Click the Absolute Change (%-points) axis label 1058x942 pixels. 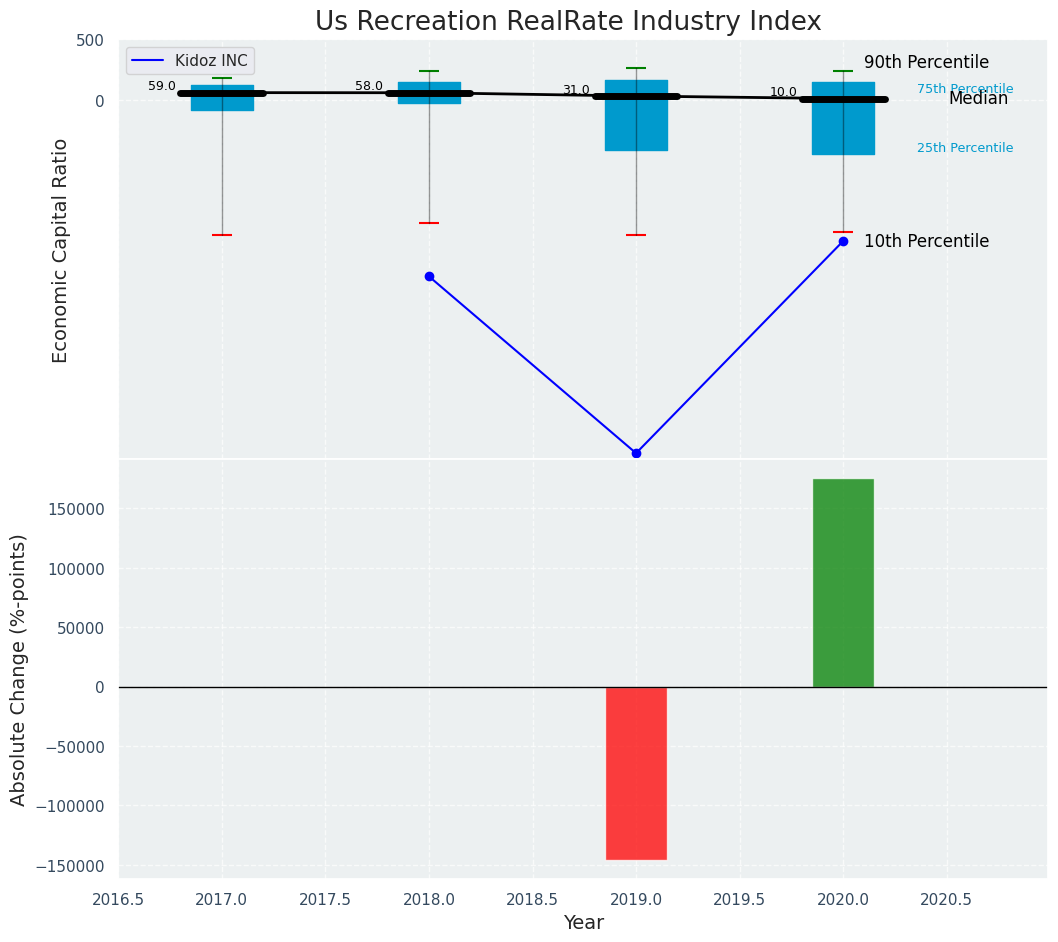[x=19, y=669]
